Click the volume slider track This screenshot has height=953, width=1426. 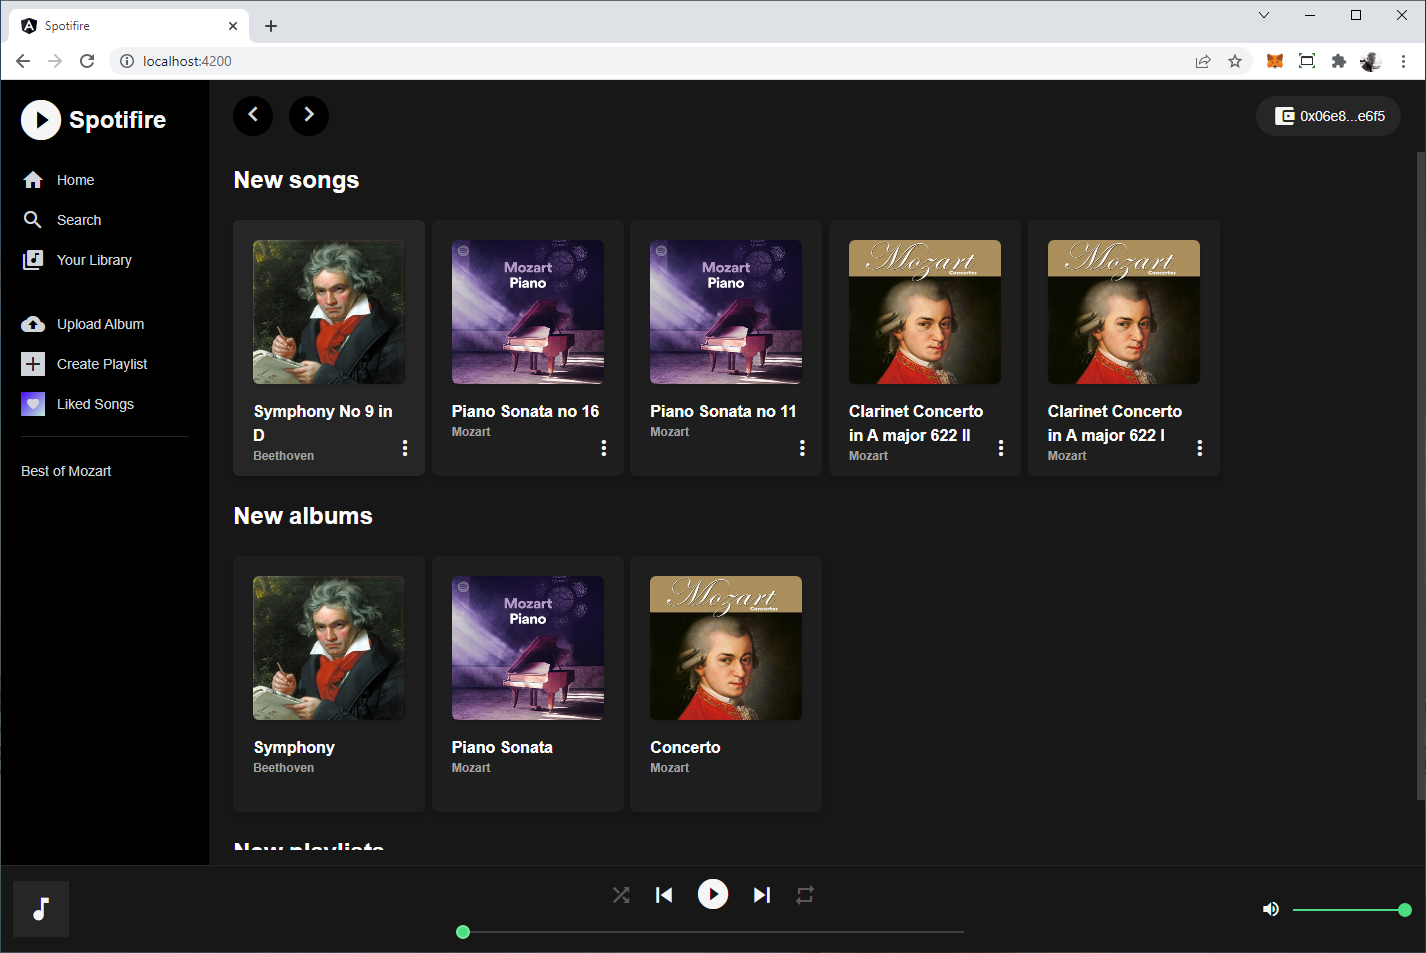coord(1349,910)
